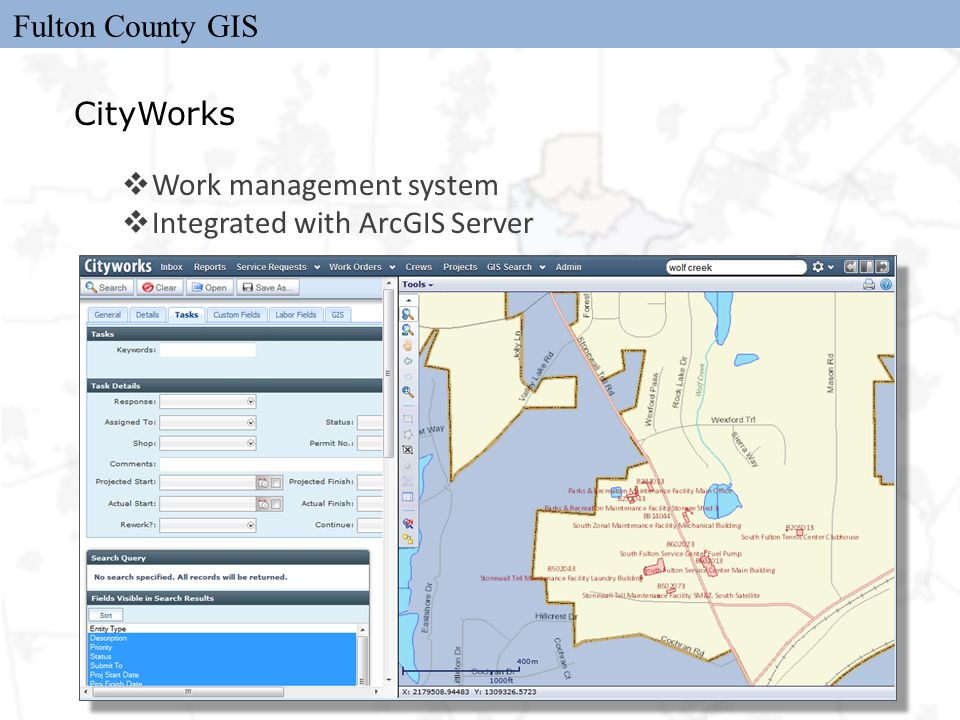Viewport: 960px width, 720px height.
Task: Select Proj Start Date in fields list
Action: coord(222,675)
